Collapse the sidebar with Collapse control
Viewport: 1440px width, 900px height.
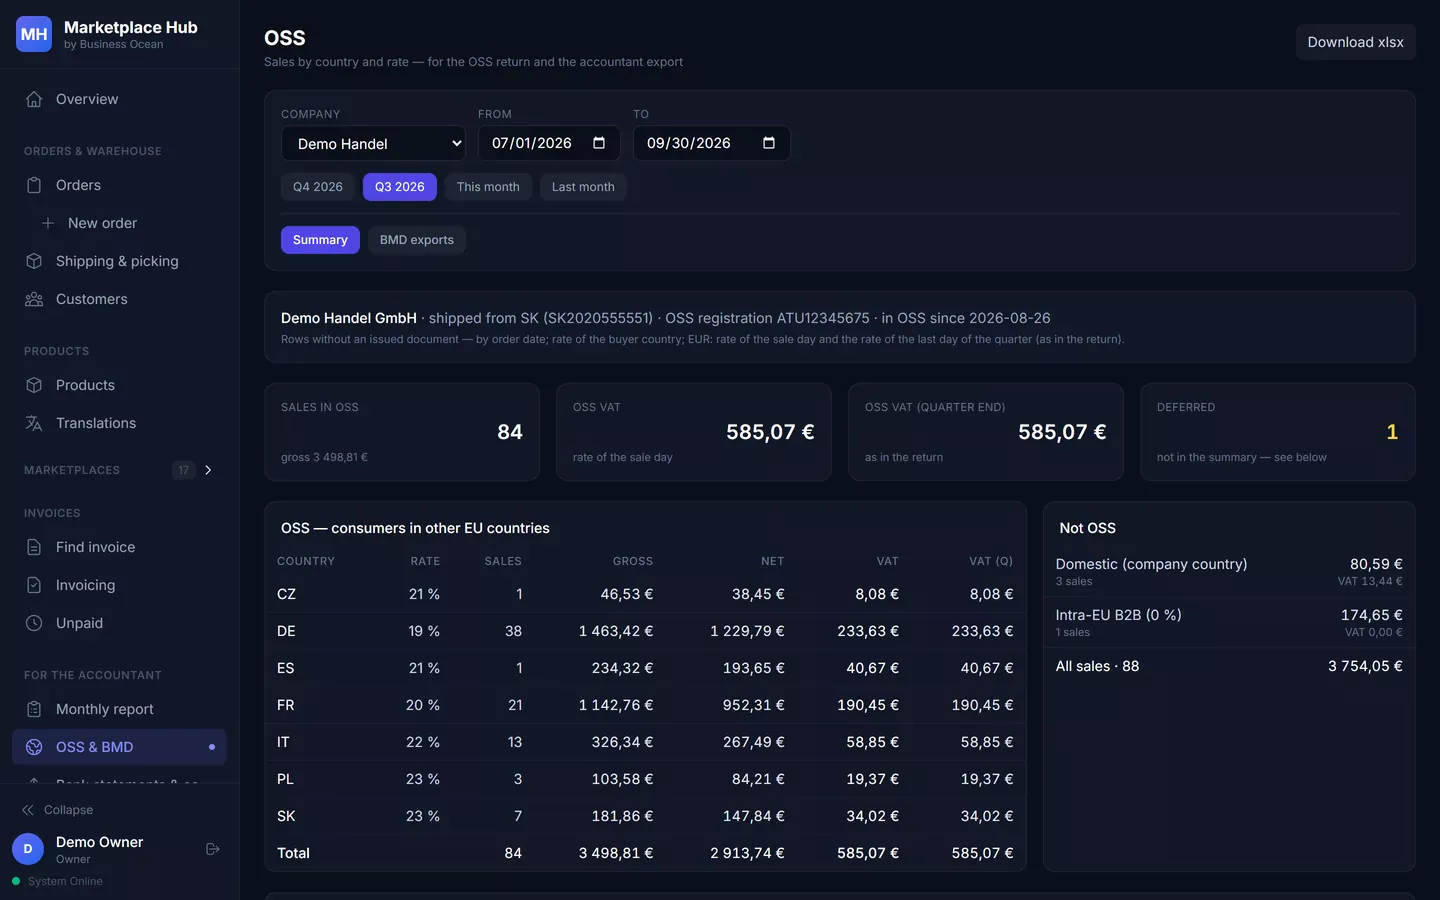[x=58, y=810]
